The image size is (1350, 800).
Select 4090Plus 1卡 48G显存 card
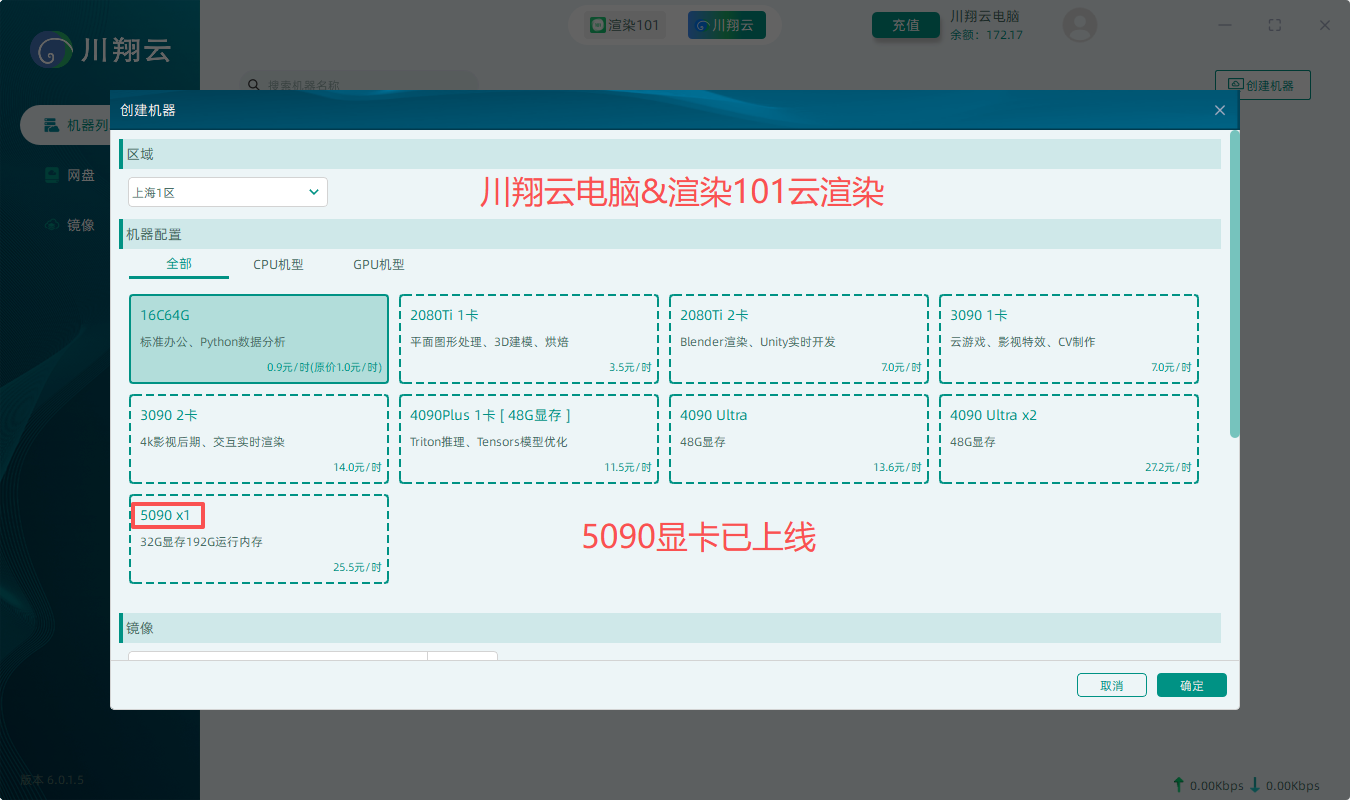pos(529,439)
